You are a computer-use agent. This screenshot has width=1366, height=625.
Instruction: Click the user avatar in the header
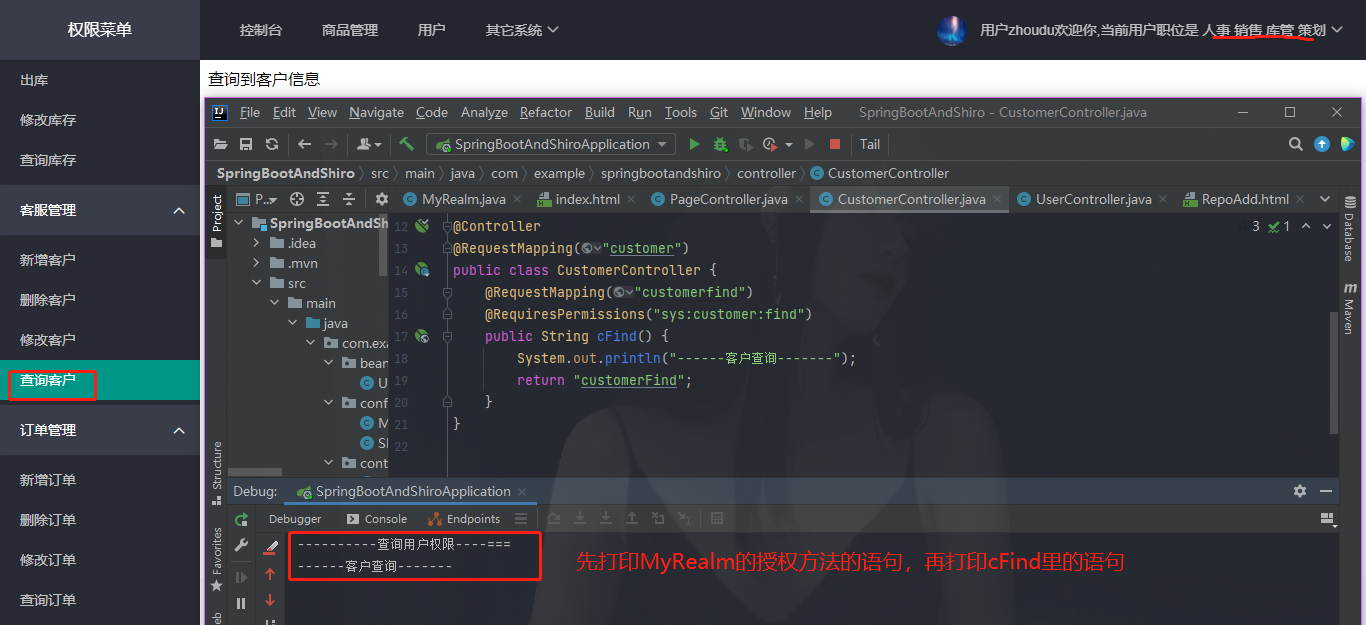pos(952,30)
